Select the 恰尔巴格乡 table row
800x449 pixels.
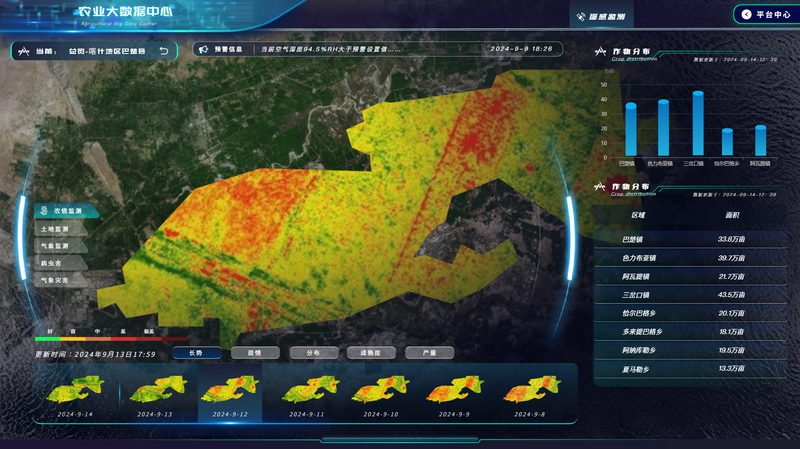(x=690, y=313)
